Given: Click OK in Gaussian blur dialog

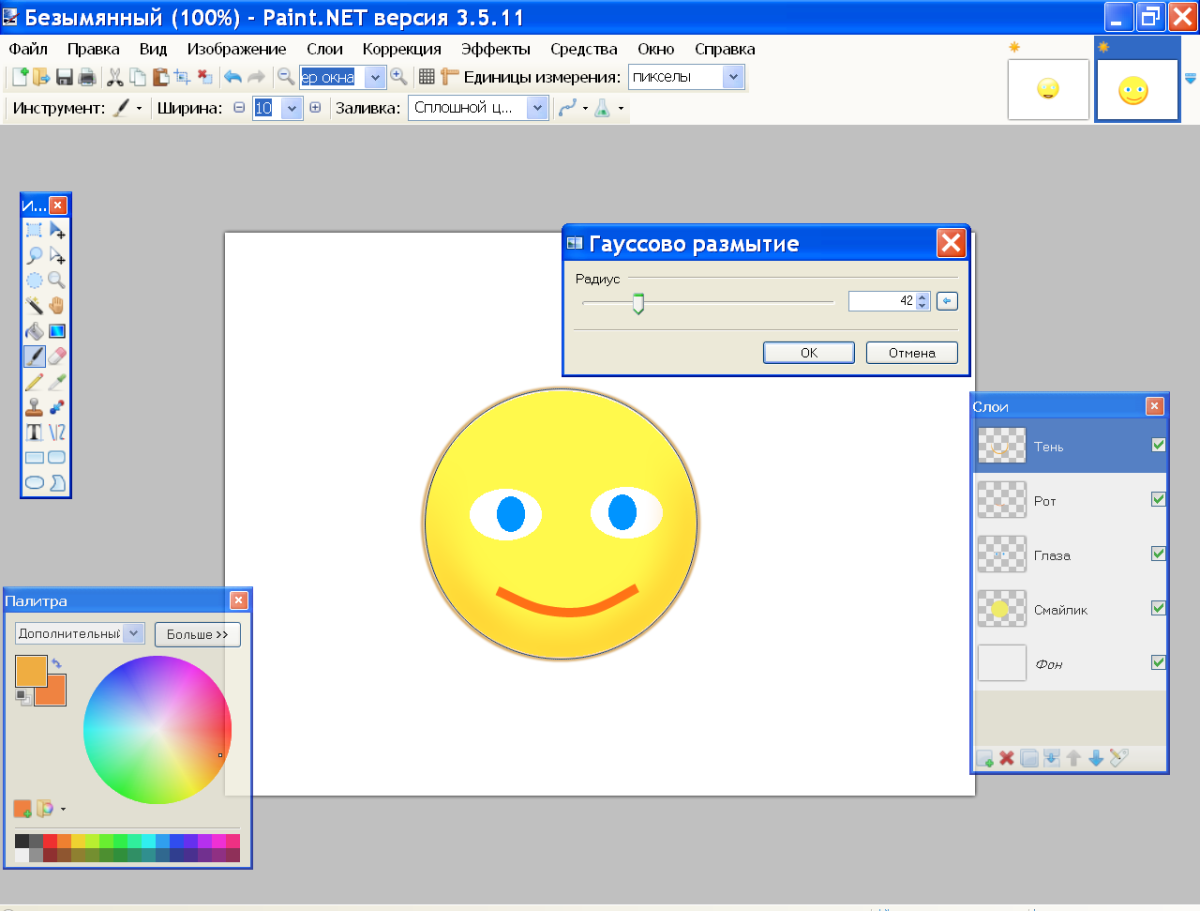Looking at the screenshot, I should pyautogui.click(x=808, y=352).
